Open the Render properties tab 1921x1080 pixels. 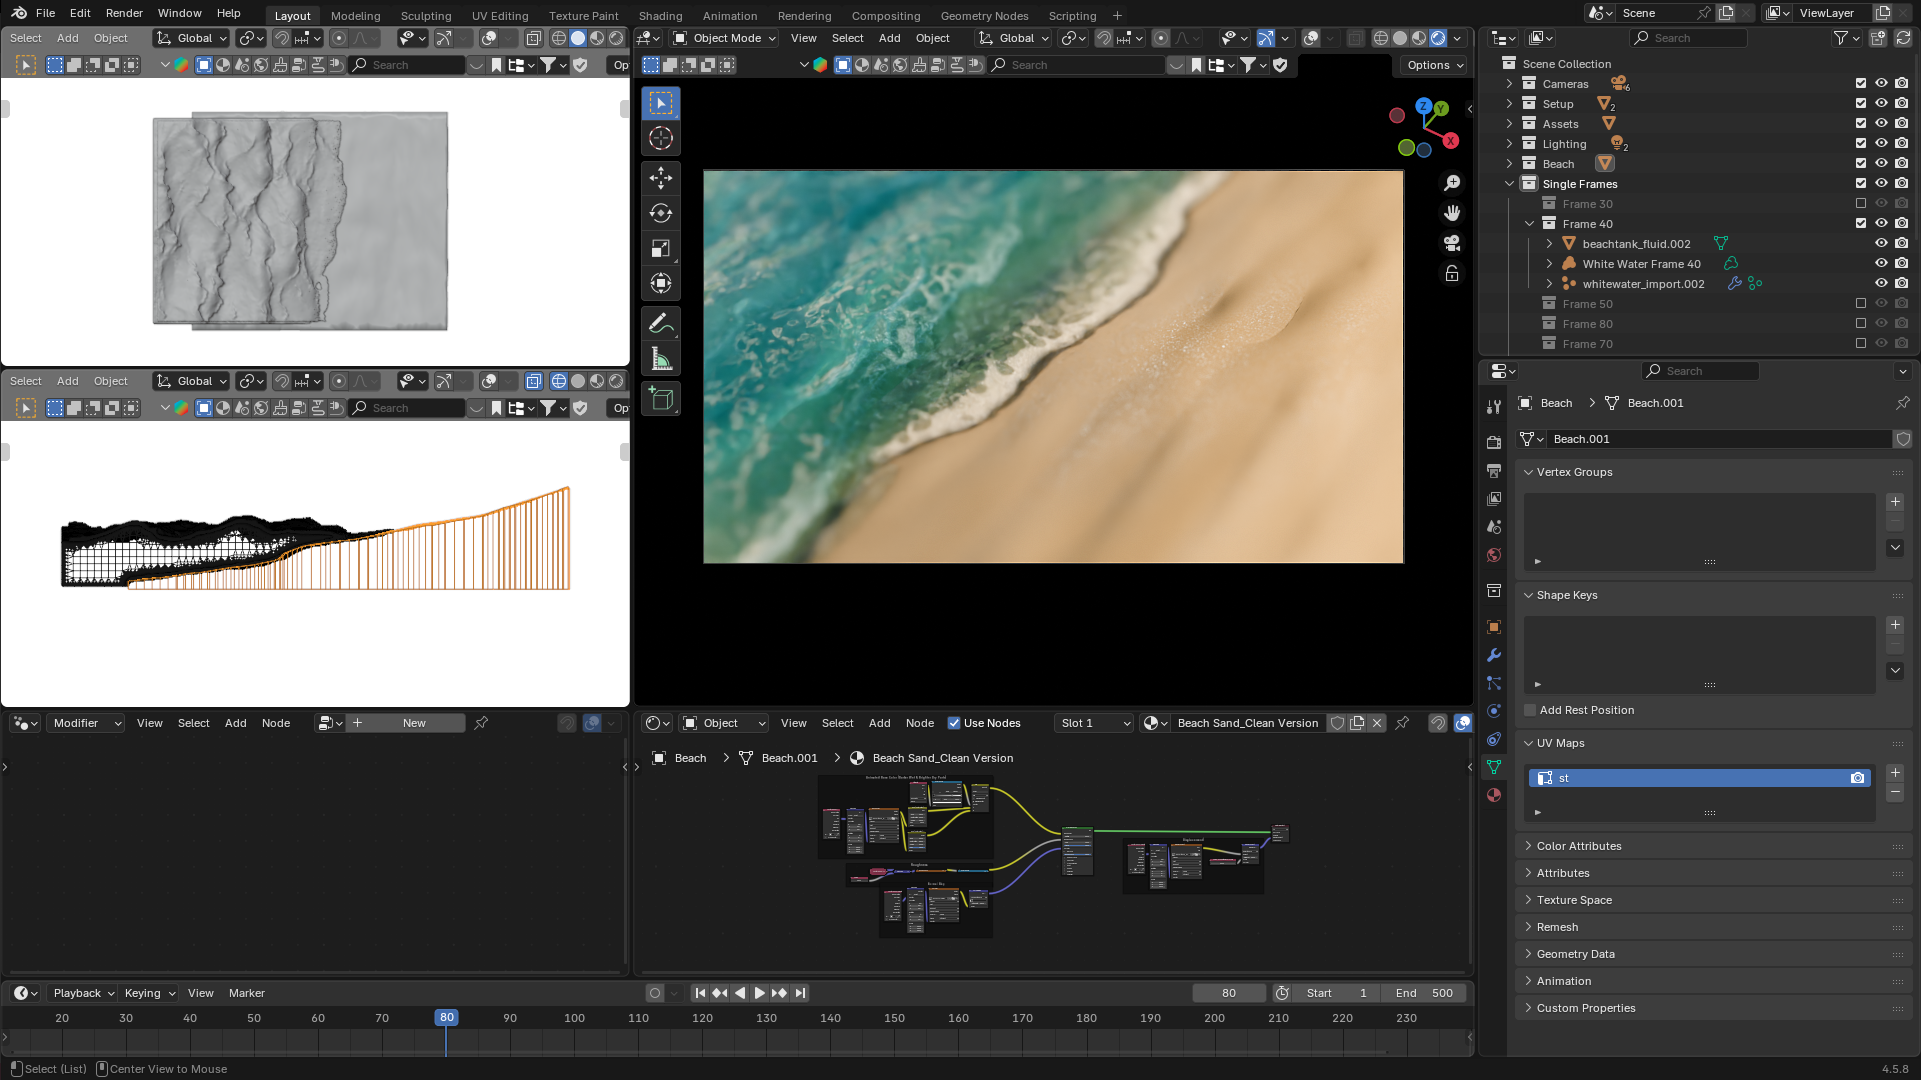click(x=1494, y=442)
